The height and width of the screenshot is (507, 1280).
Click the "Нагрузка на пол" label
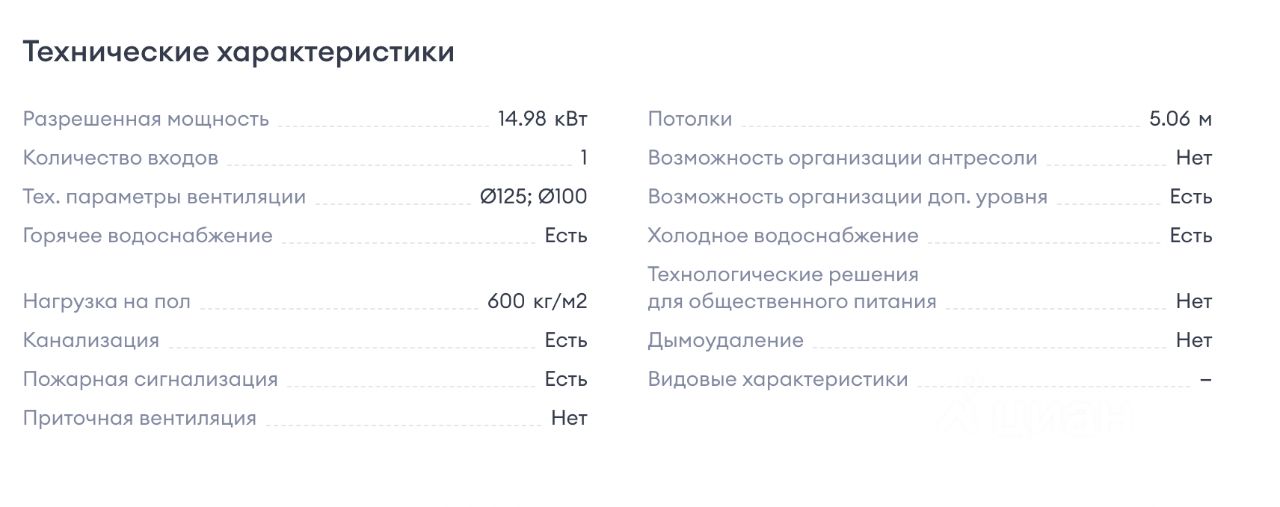[106, 301]
